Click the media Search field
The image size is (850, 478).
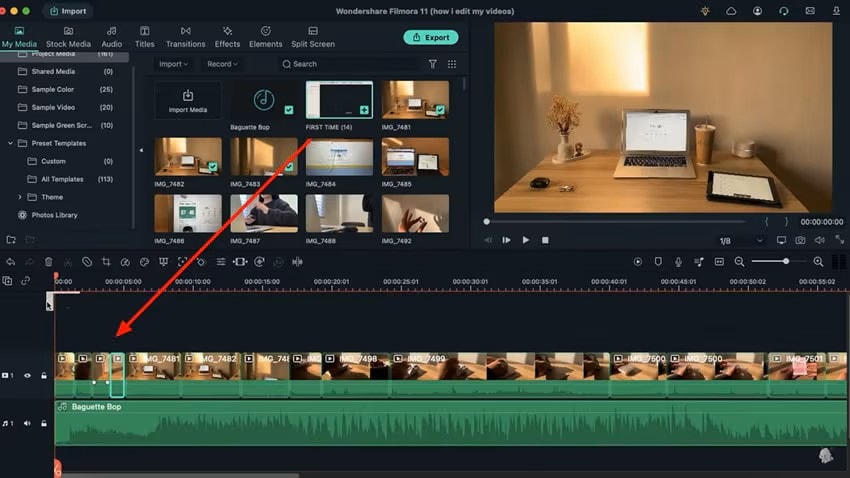[348, 64]
